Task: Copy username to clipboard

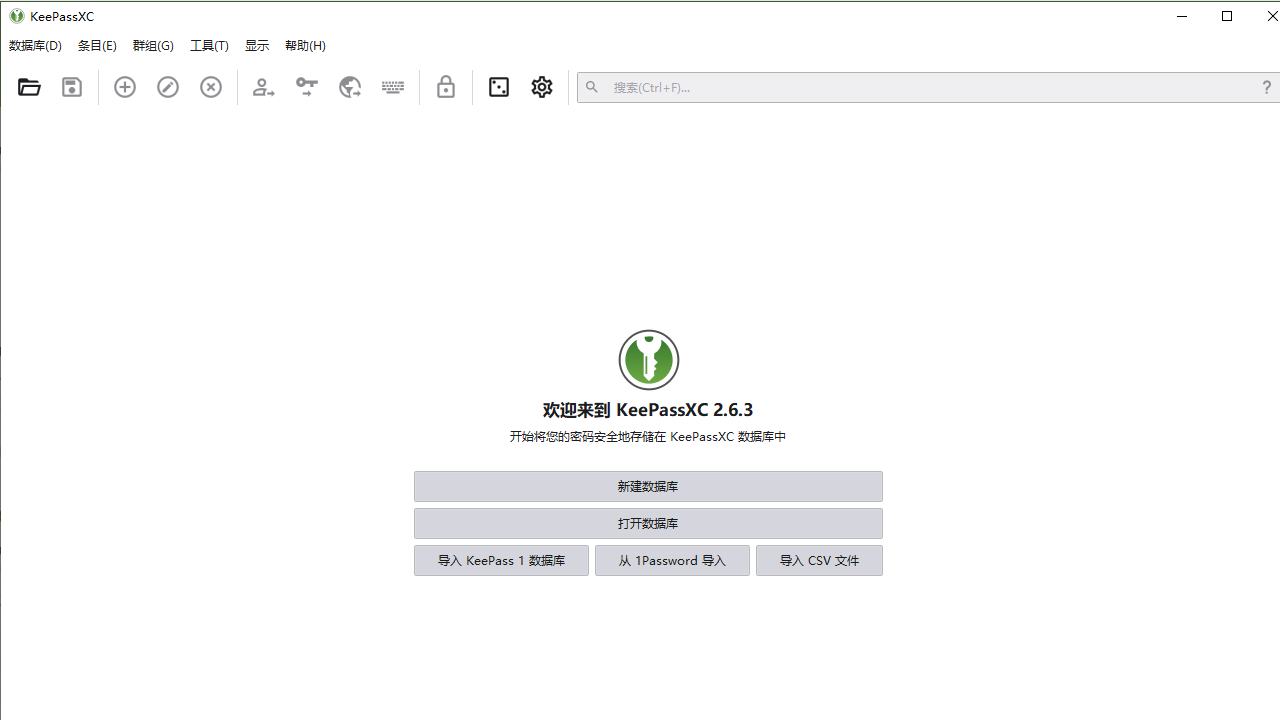Action: point(262,87)
